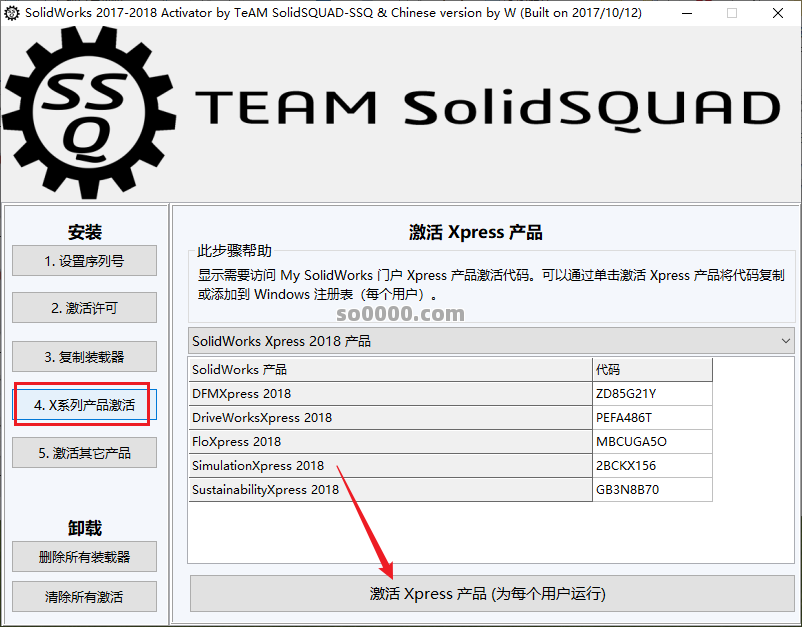Select the "SimulationXpress 2018" row
Image resolution: width=802 pixels, height=627 pixels.
tap(450, 465)
